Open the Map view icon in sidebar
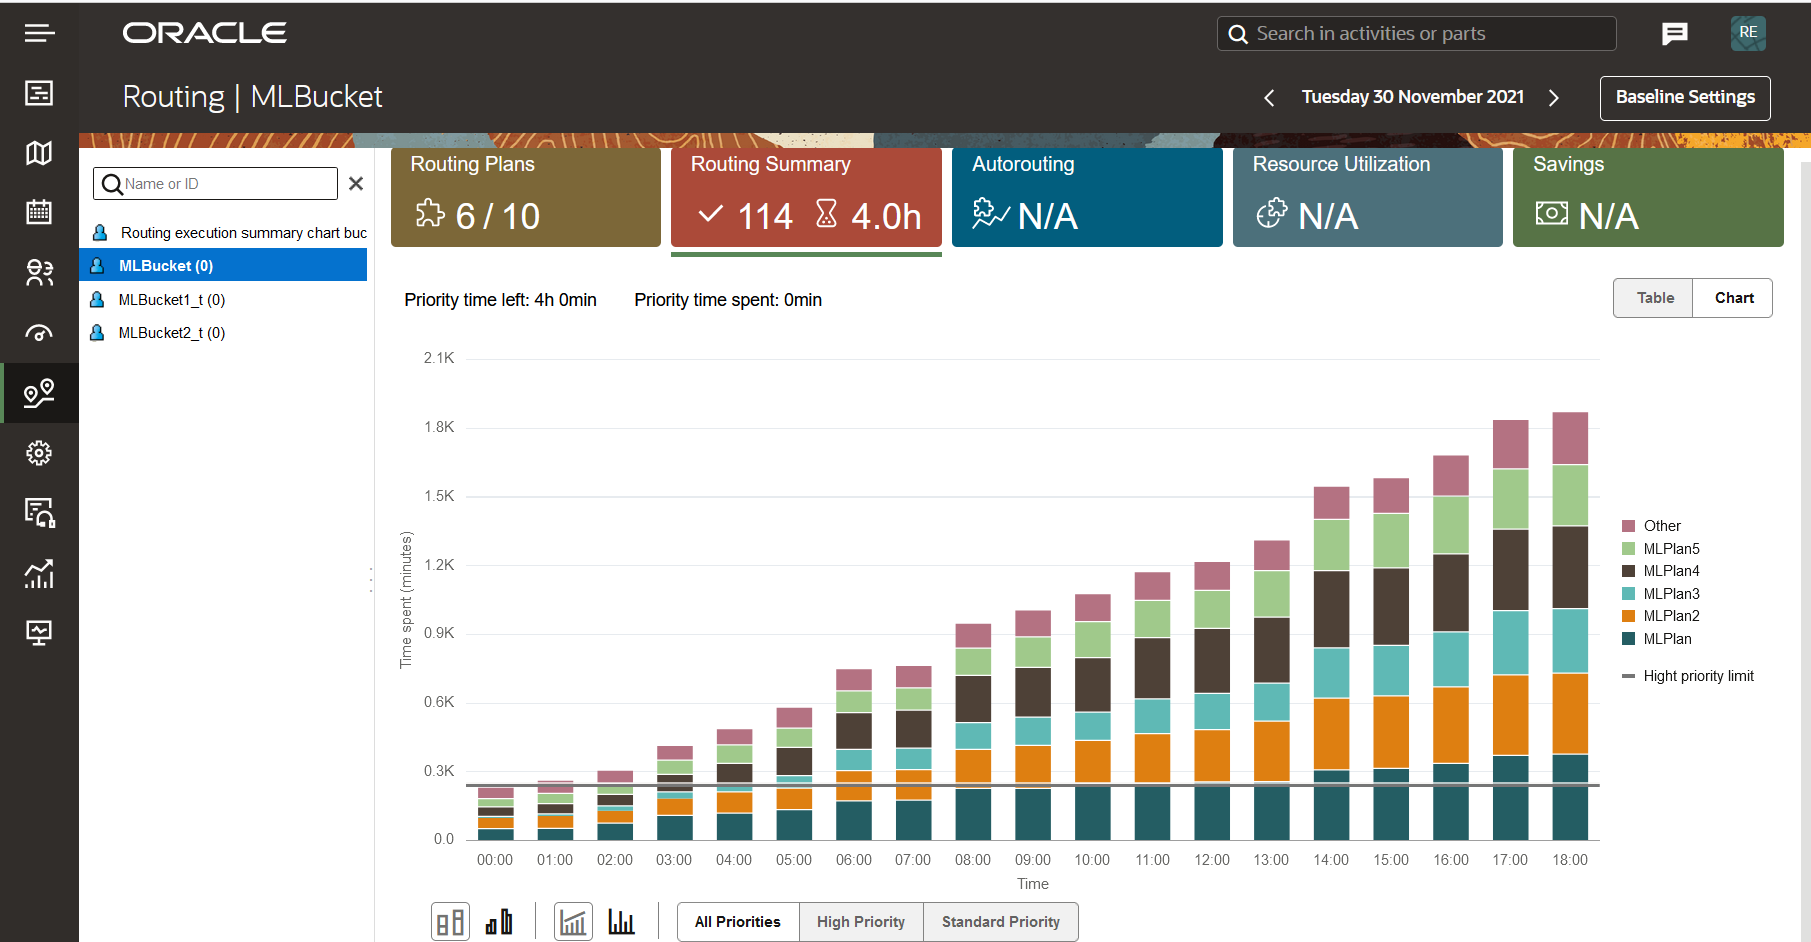This screenshot has height=942, width=1811. pyautogui.click(x=39, y=153)
